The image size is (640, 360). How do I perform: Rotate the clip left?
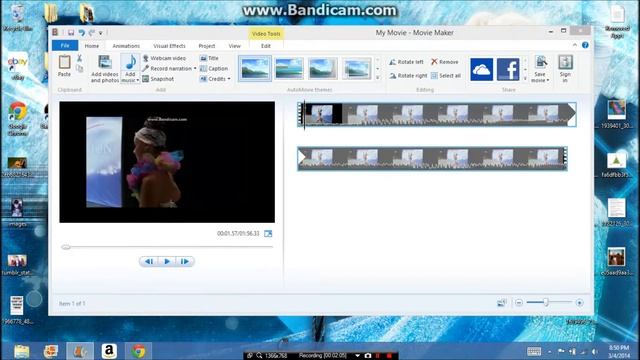click(406, 62)
